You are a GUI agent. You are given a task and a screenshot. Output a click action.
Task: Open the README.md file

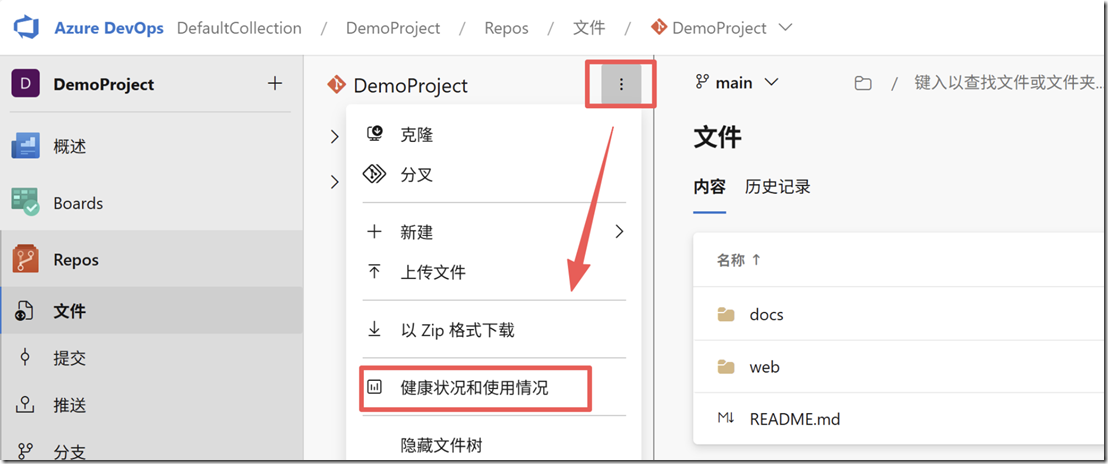(x=795, y=419)
